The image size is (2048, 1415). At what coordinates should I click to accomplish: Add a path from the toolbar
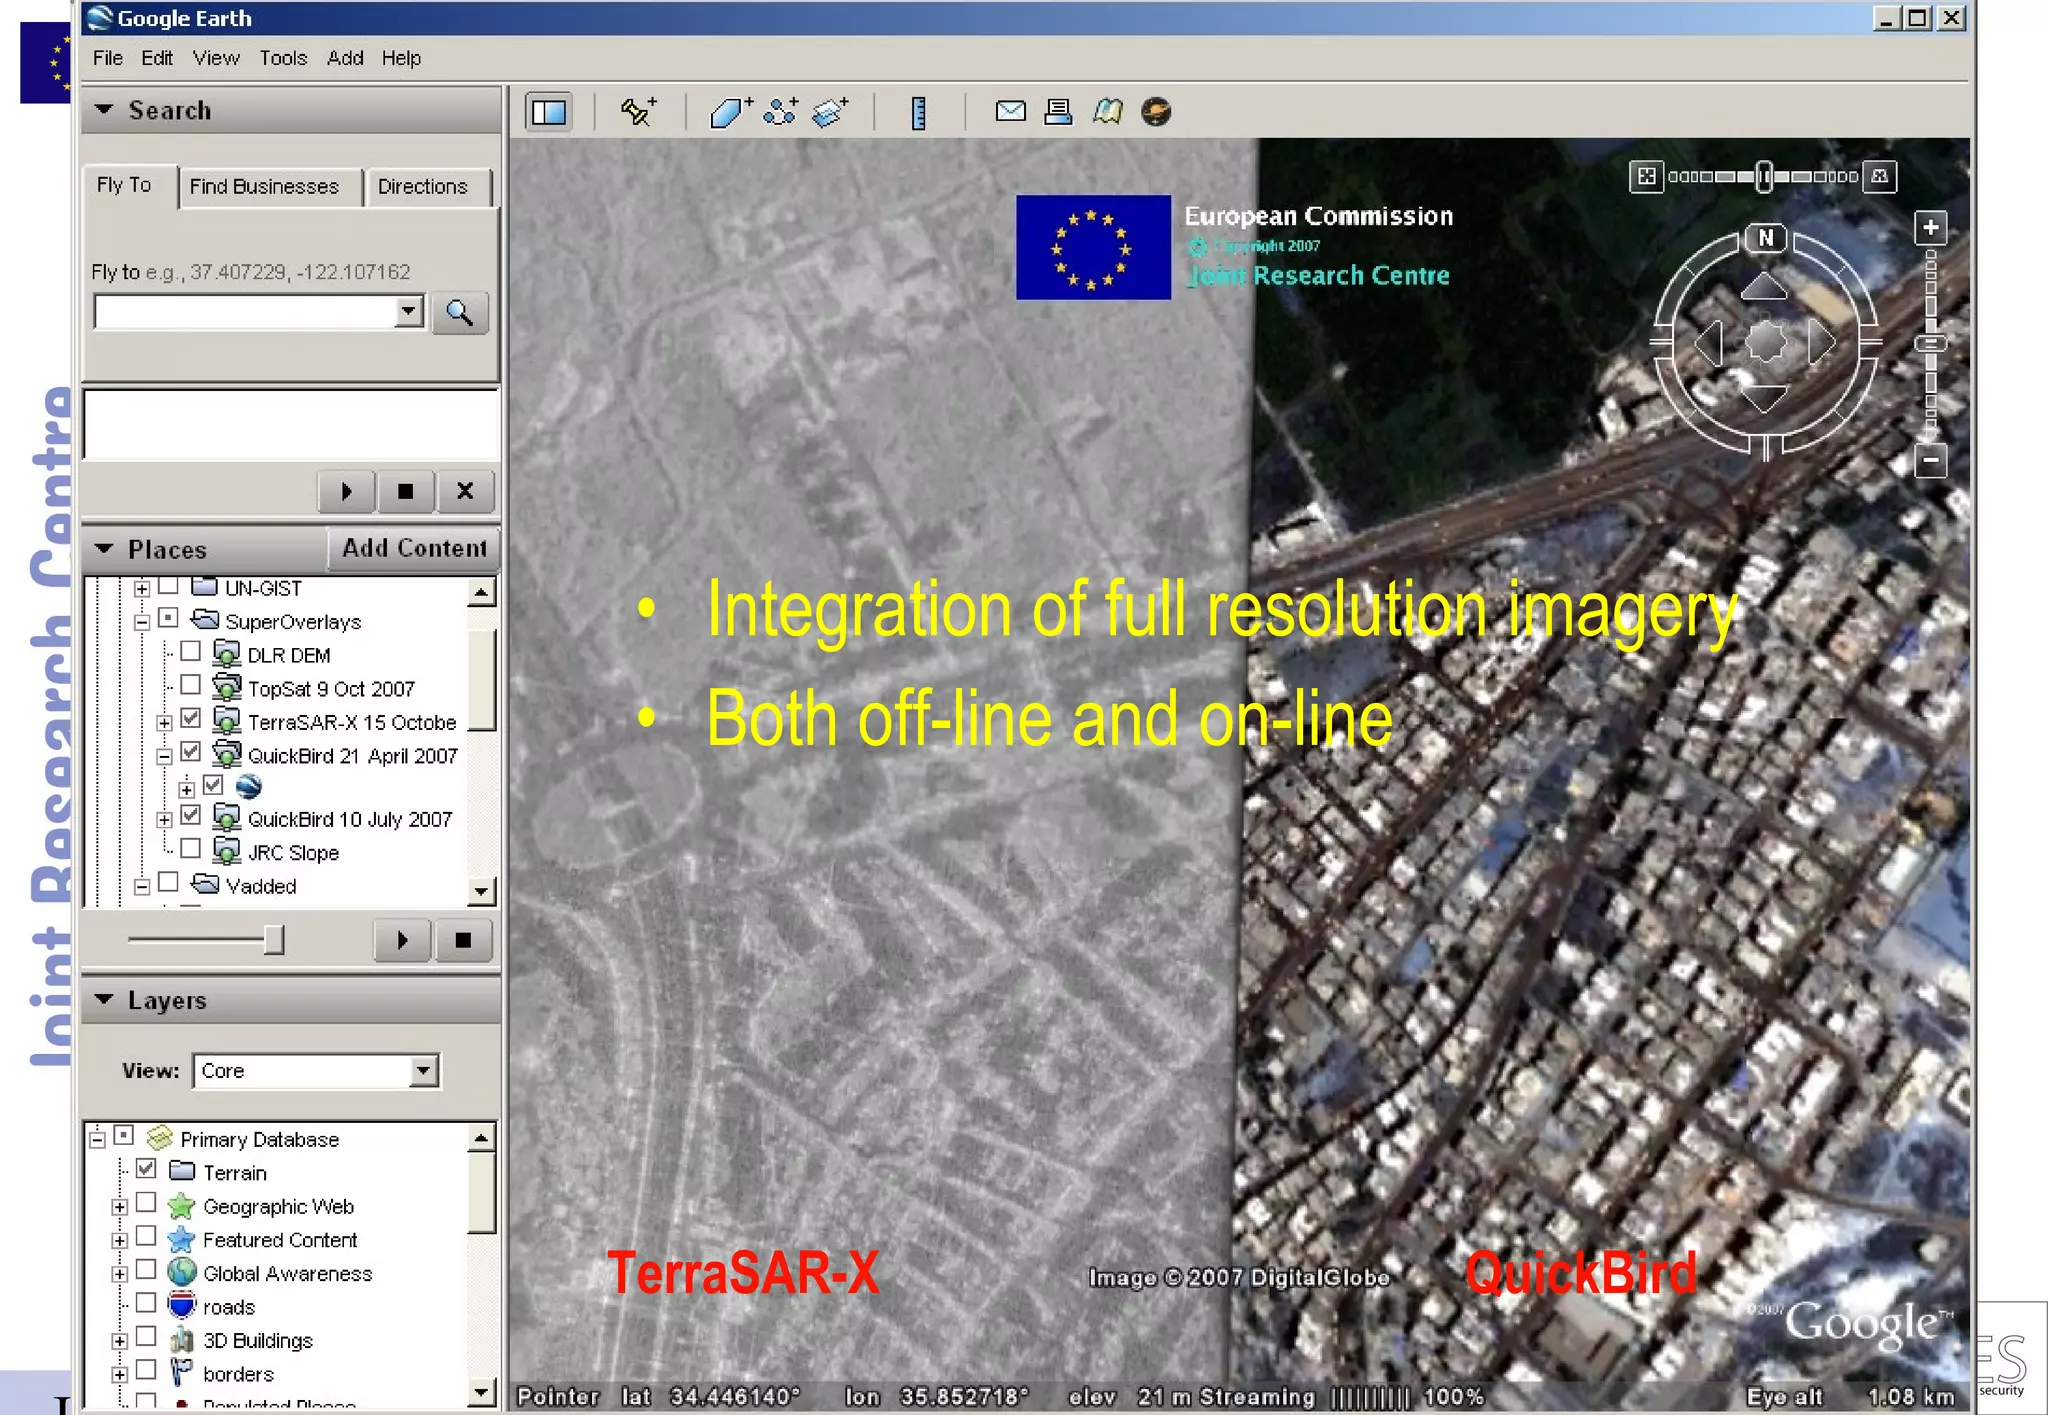[780, 112]
